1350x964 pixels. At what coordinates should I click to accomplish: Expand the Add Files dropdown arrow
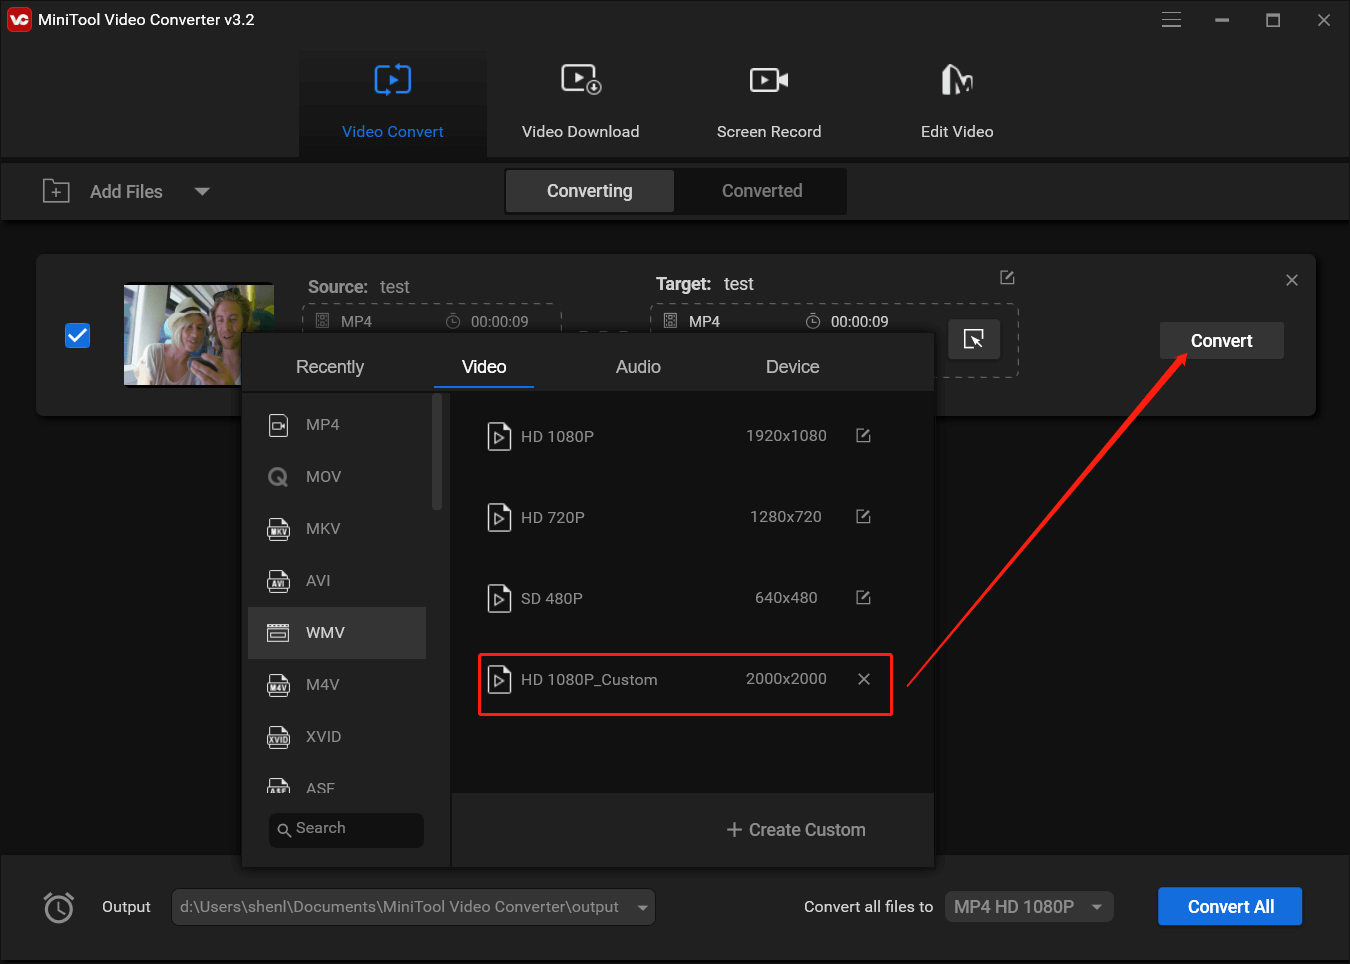click(202, 191)
